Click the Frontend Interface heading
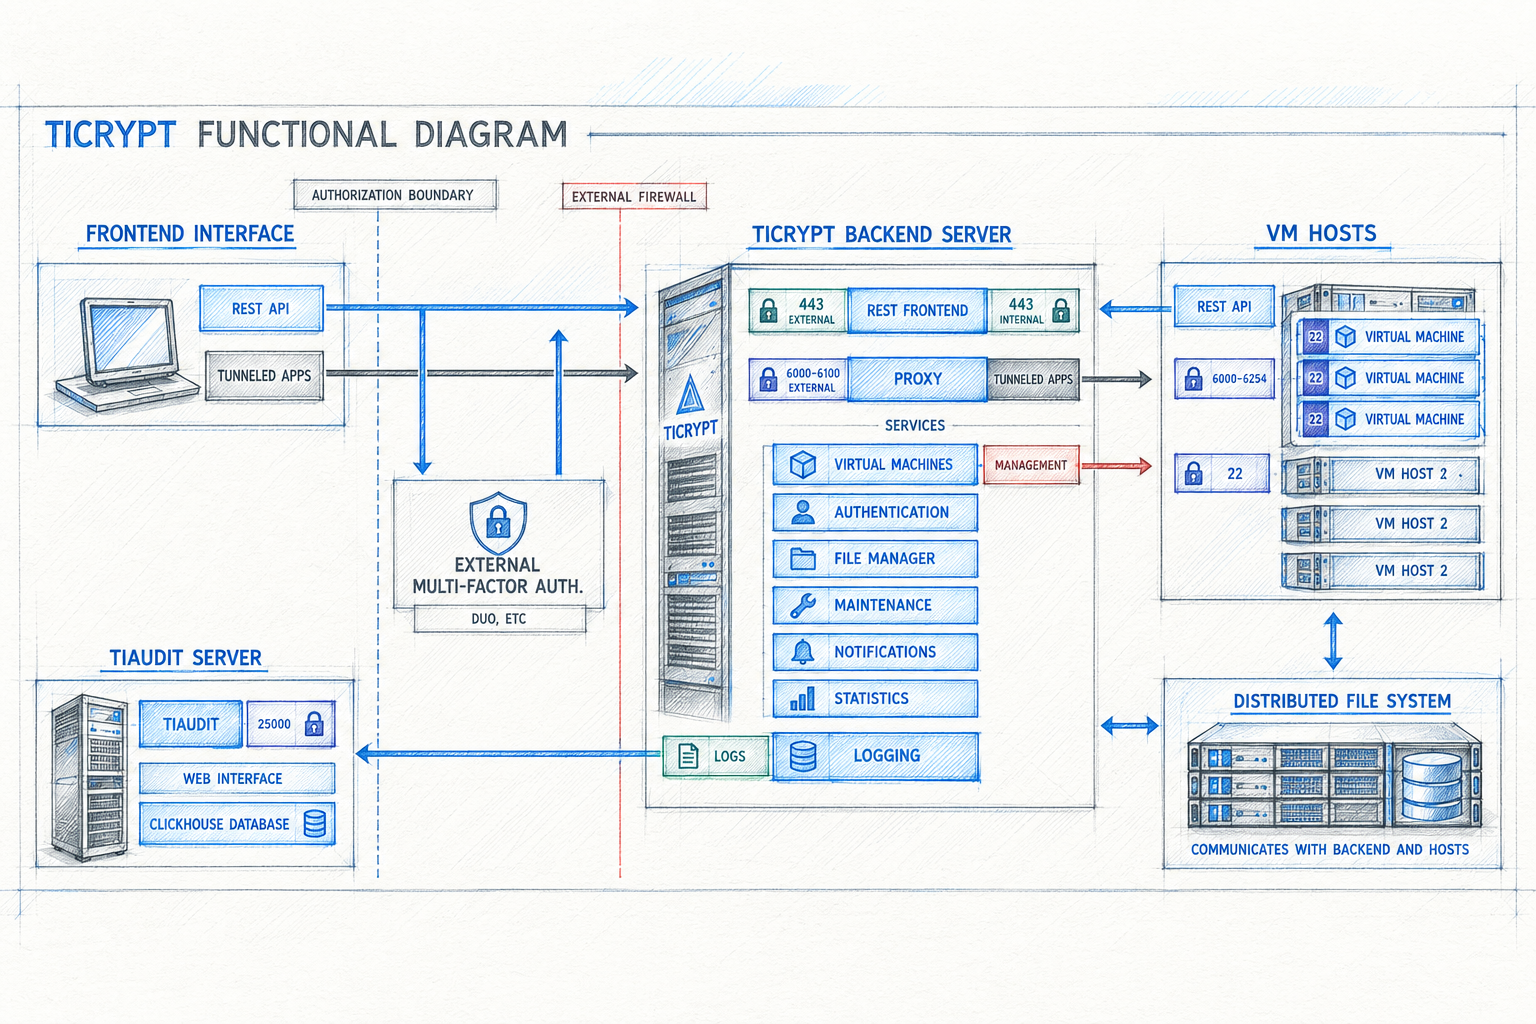The height and width of the screenshot is (1024, 1536). (190, 233)
